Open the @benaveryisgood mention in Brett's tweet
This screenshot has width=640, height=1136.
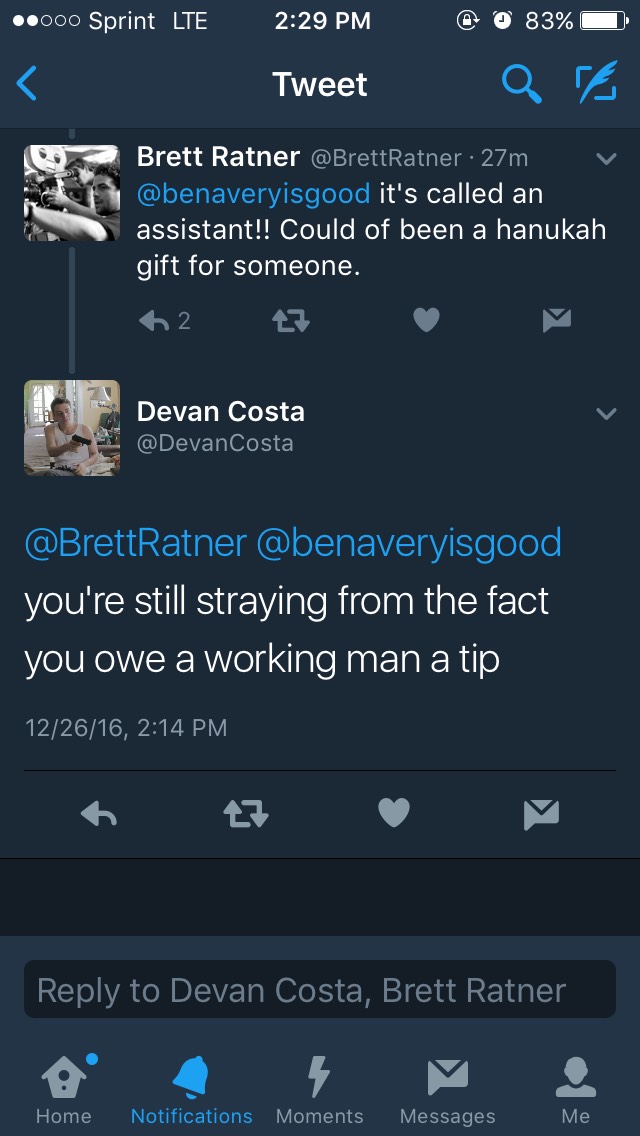(x=253, y=193)
